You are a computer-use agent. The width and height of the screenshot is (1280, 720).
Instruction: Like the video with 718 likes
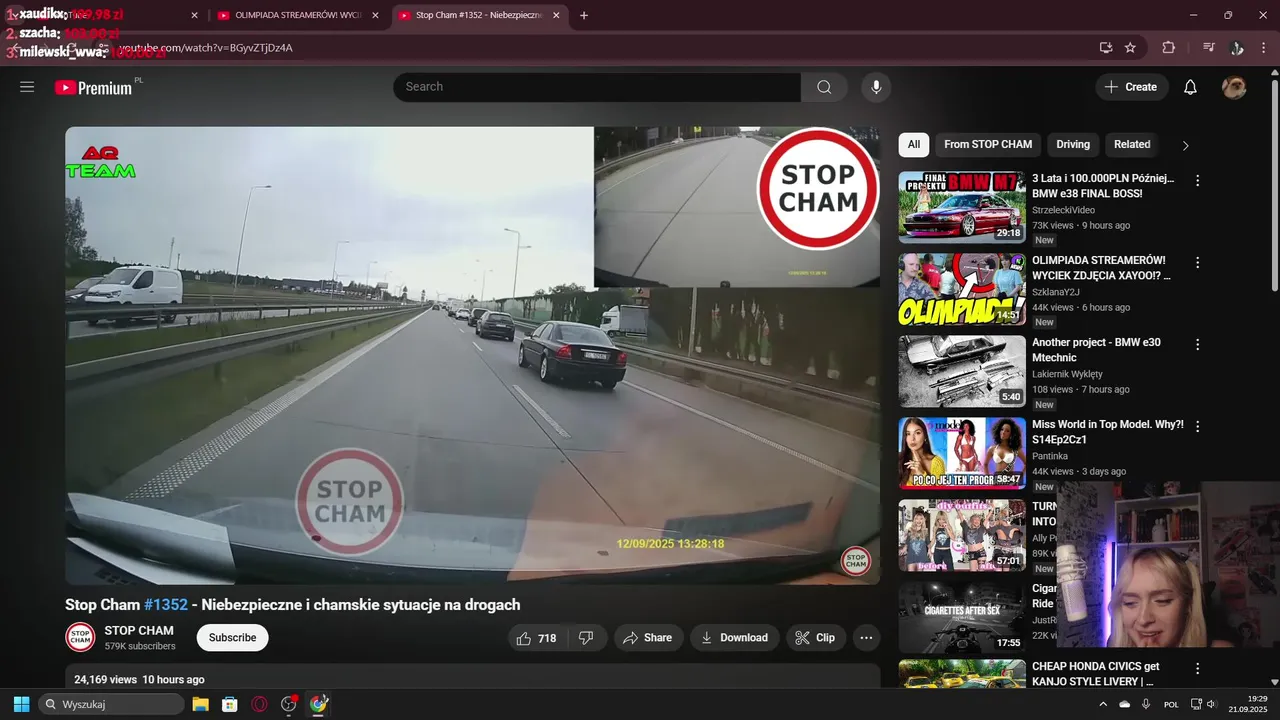pos(536,638)
